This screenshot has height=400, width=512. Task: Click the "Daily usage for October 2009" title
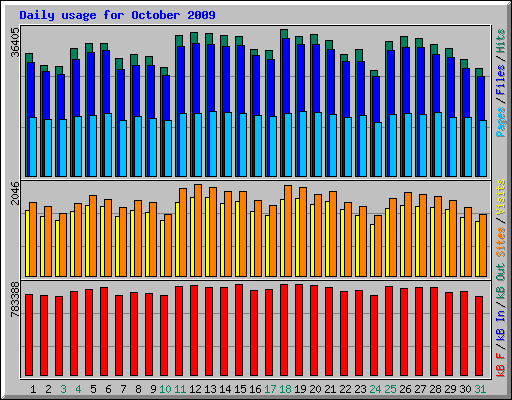click(x=117, y=15)
